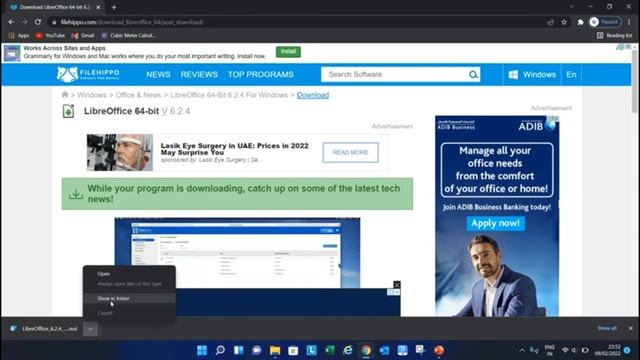Open the tech news video thumbnail
640x360 pixels.
(237, 253)
